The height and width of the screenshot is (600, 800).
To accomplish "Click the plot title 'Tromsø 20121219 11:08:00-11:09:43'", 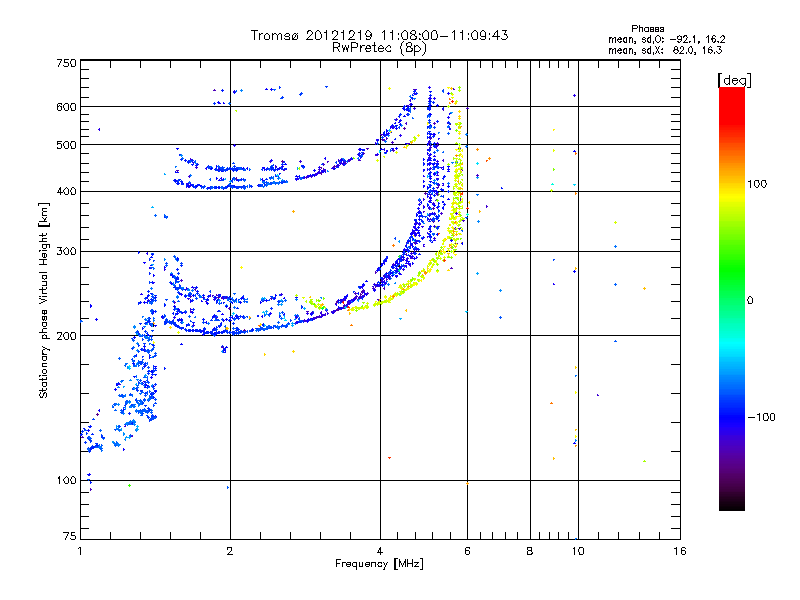I will click(379, 35).
